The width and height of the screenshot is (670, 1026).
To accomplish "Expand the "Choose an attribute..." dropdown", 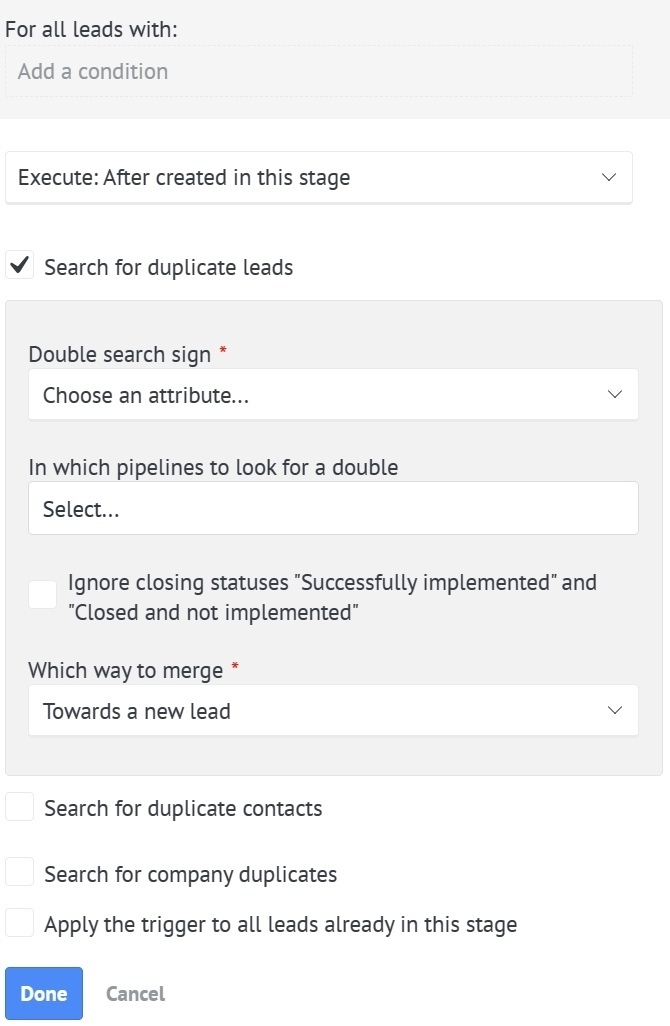I will [320, 395].
